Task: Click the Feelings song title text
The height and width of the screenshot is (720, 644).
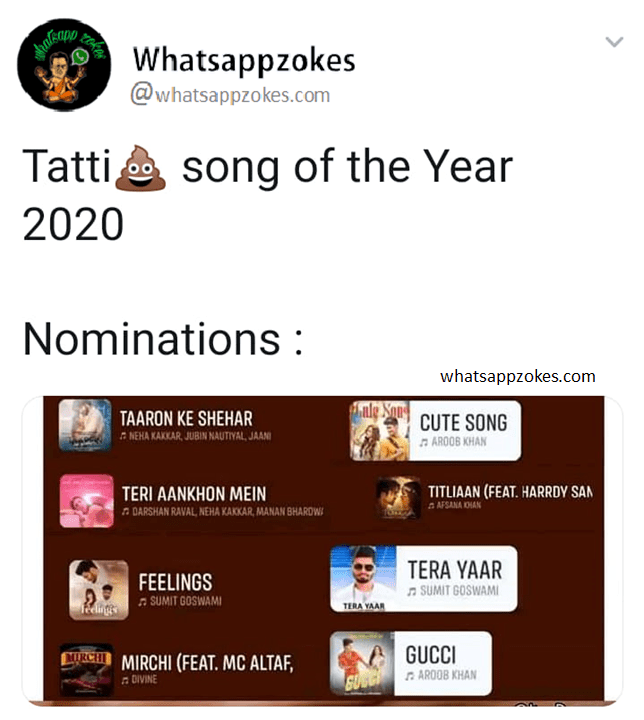Action: 175,582
